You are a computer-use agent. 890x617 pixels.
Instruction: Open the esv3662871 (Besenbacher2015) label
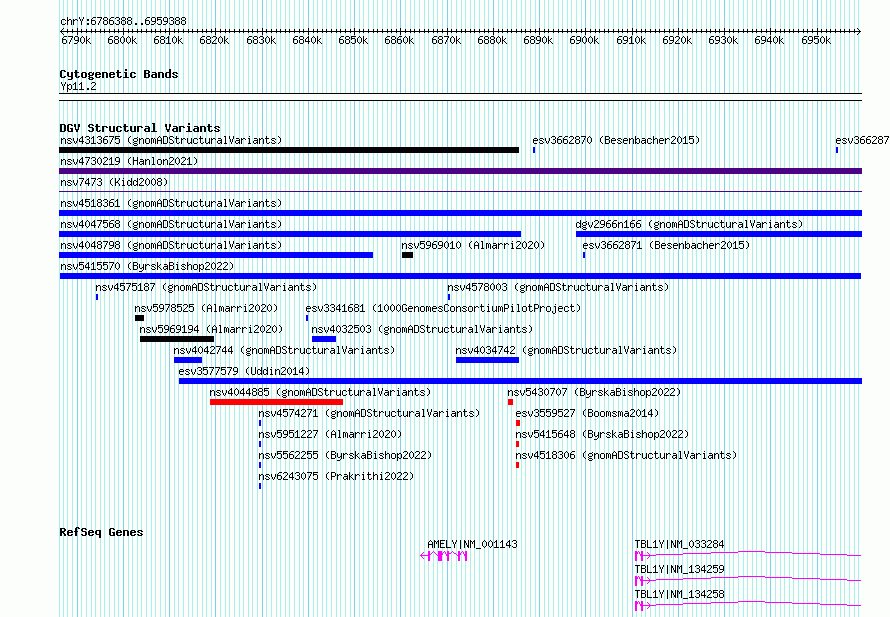pos(666,245)
